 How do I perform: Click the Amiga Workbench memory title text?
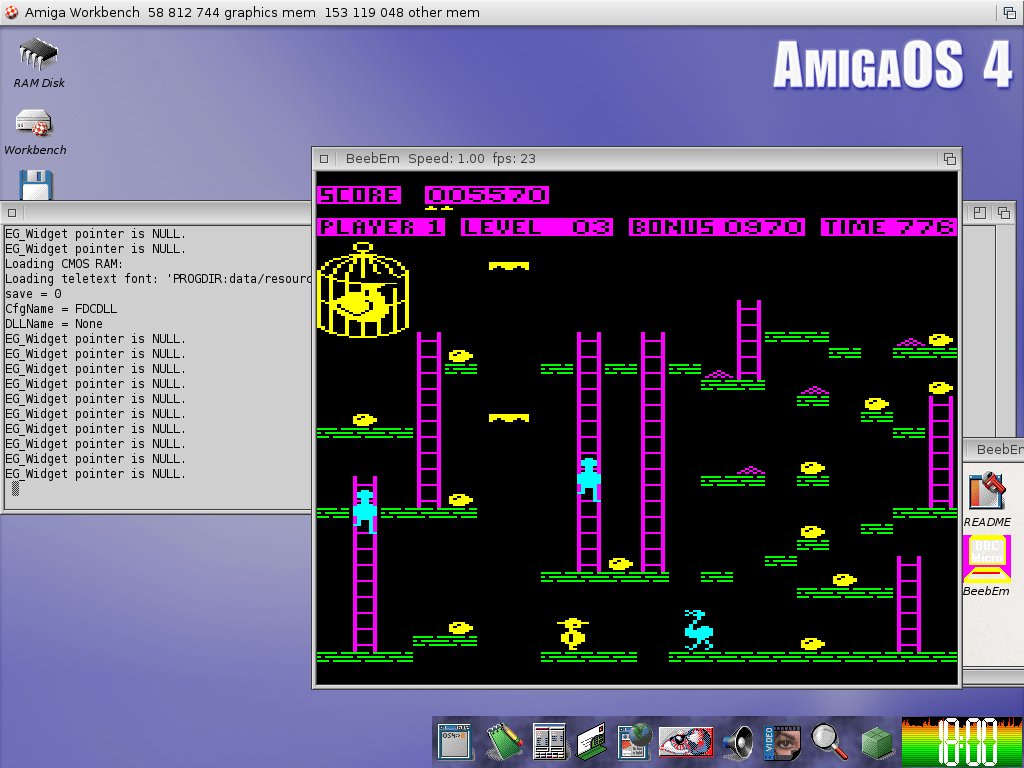252,12
